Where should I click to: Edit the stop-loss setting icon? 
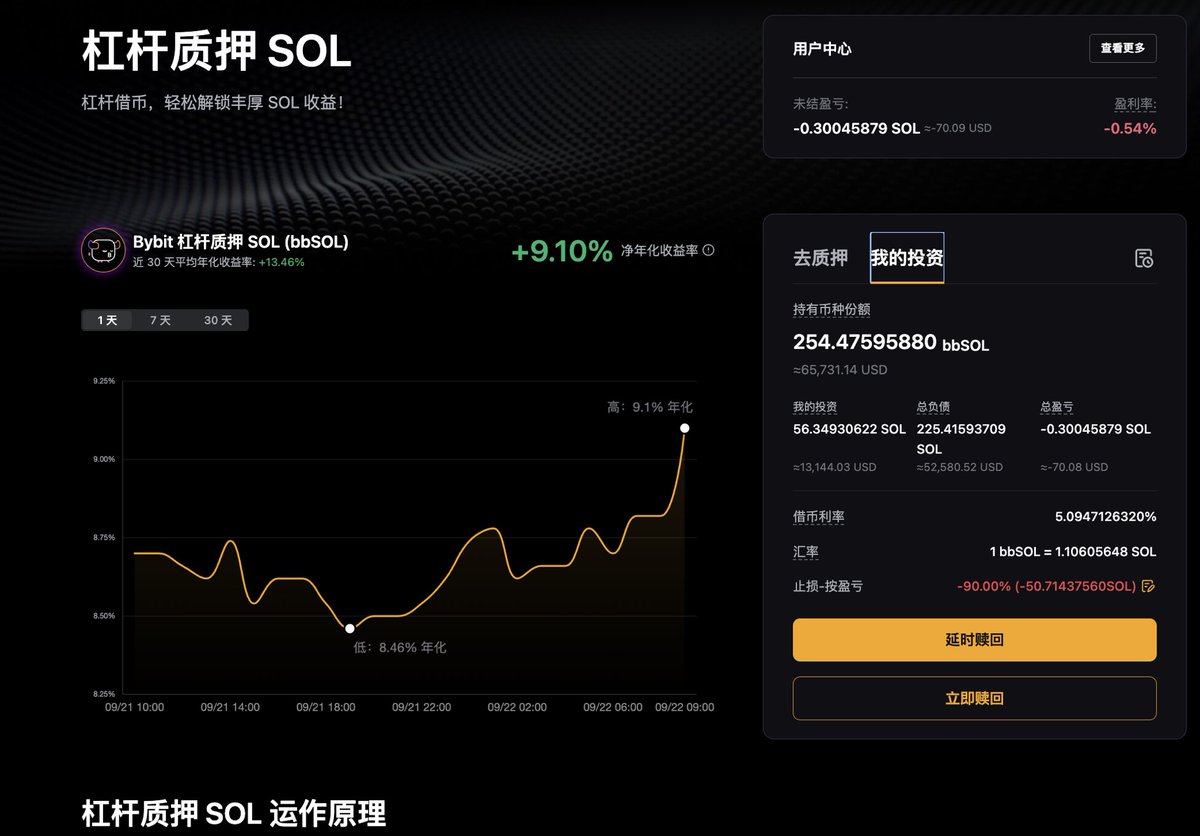[1148, 586]
